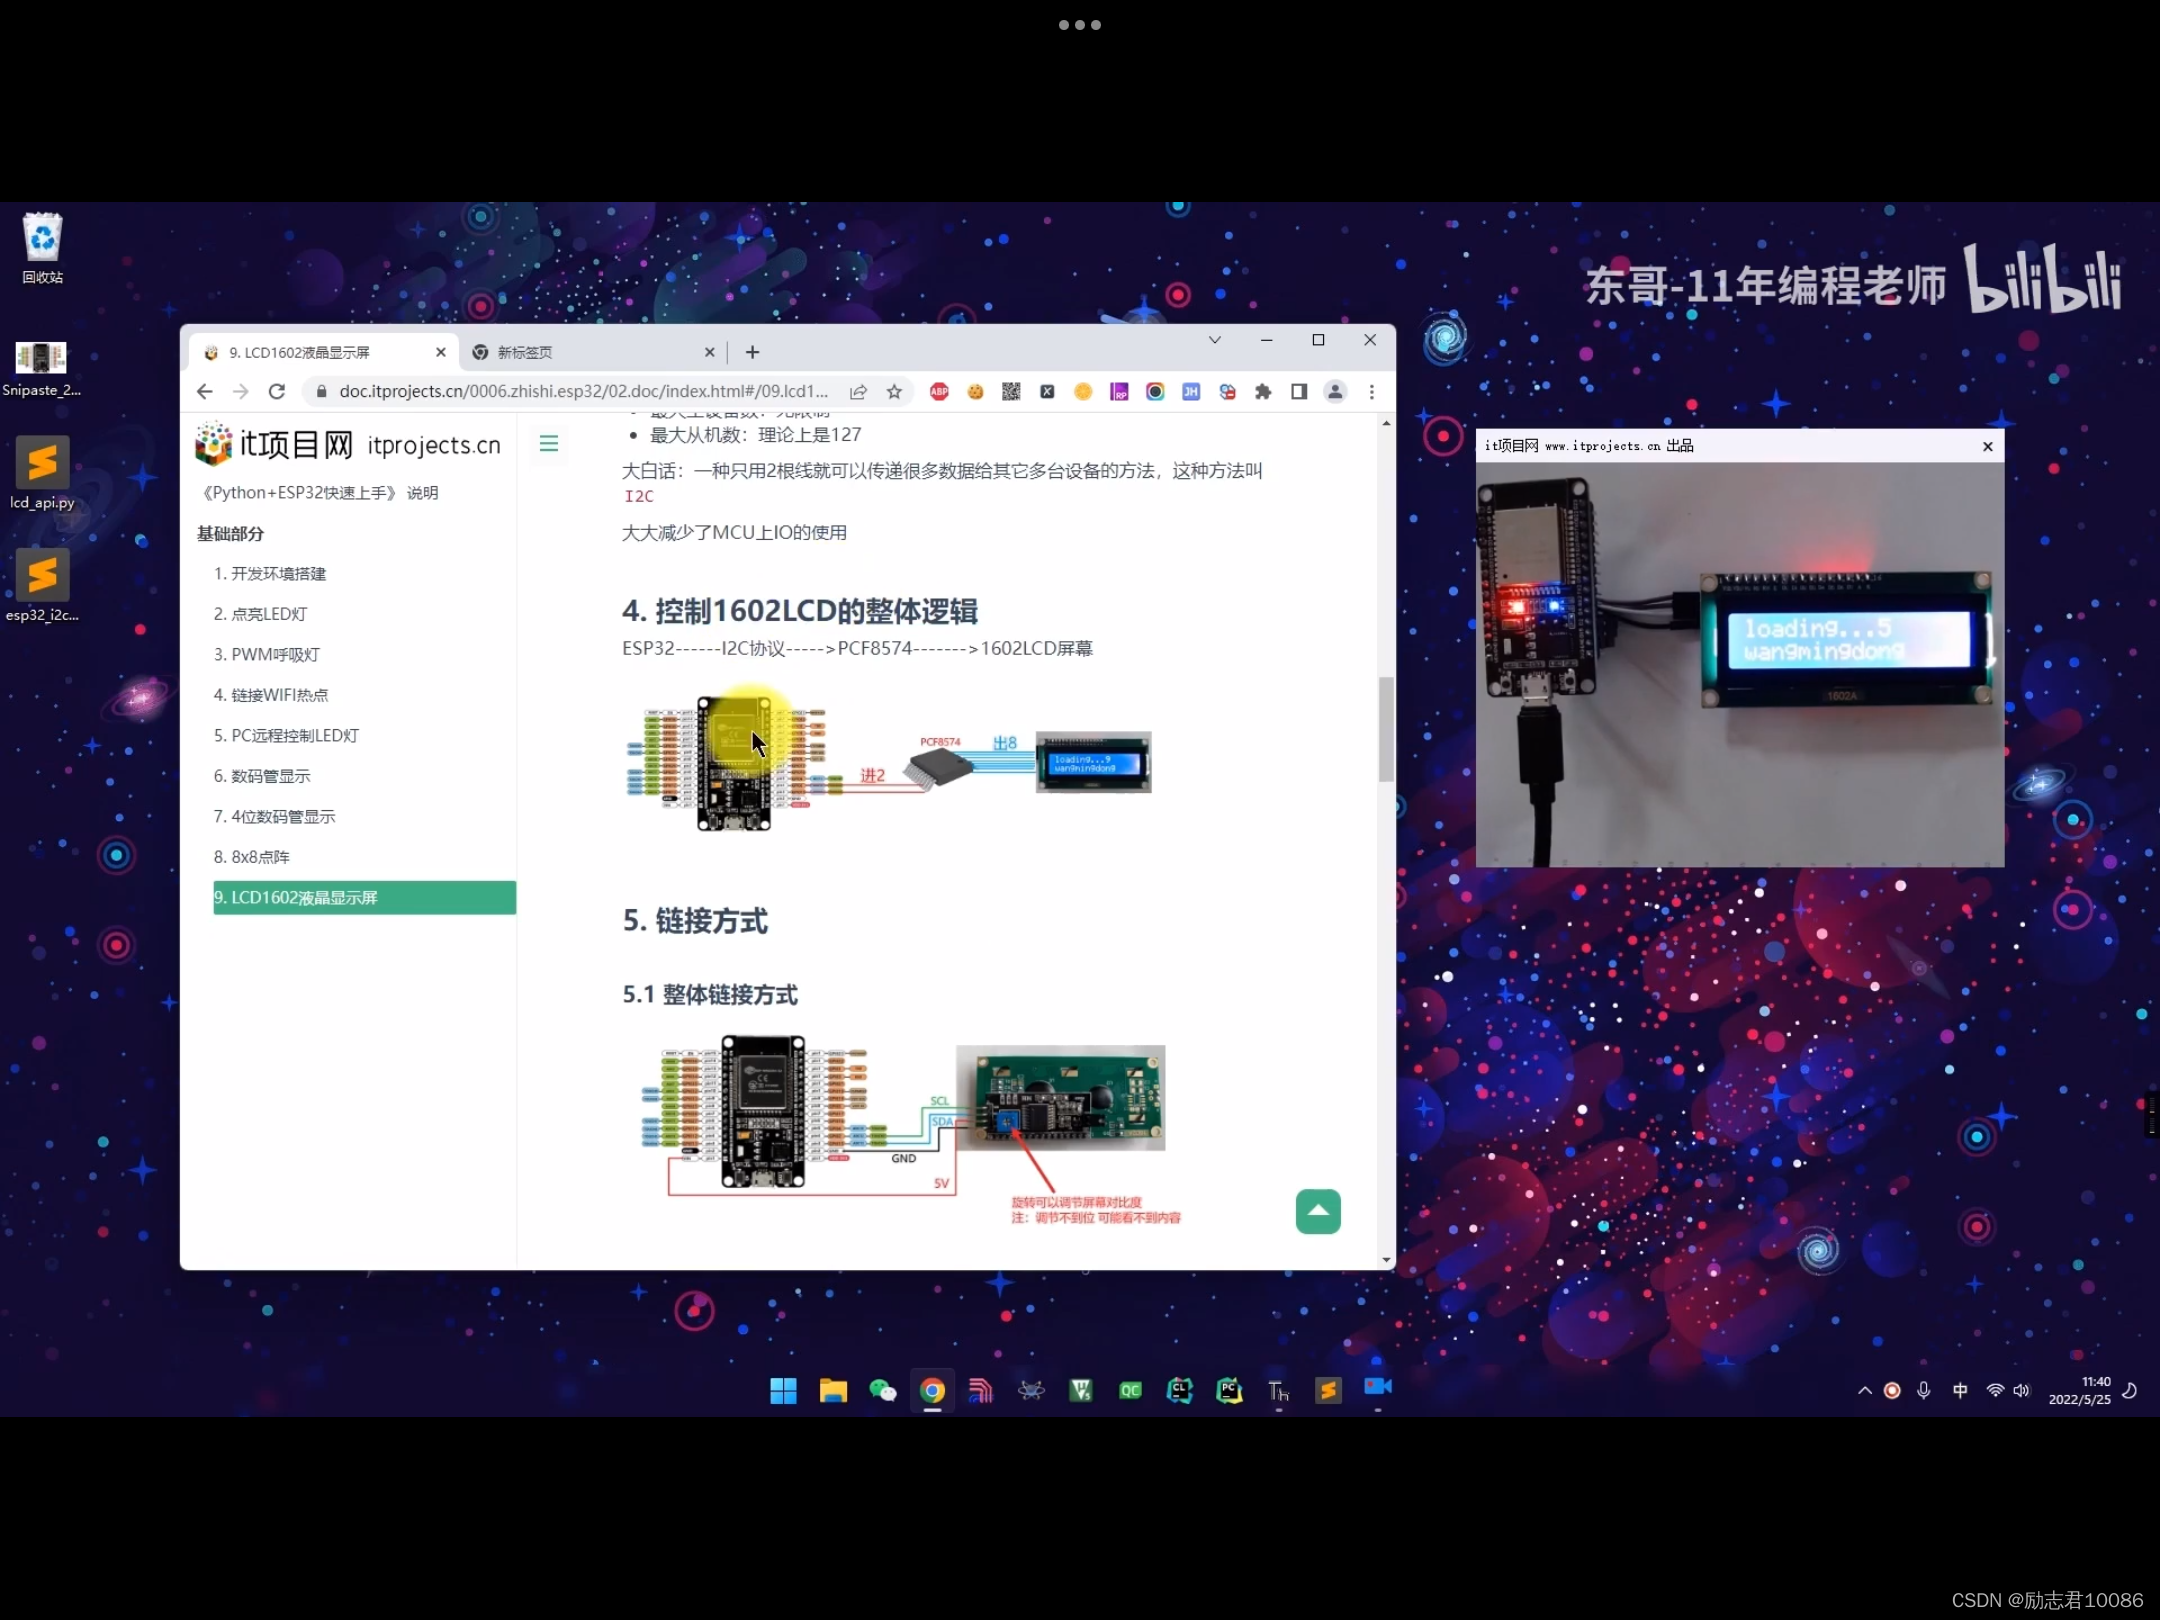Click the address bar URL field
Image resolution: width=2160 pixels, height=1620 pixels.
(583, 392)
